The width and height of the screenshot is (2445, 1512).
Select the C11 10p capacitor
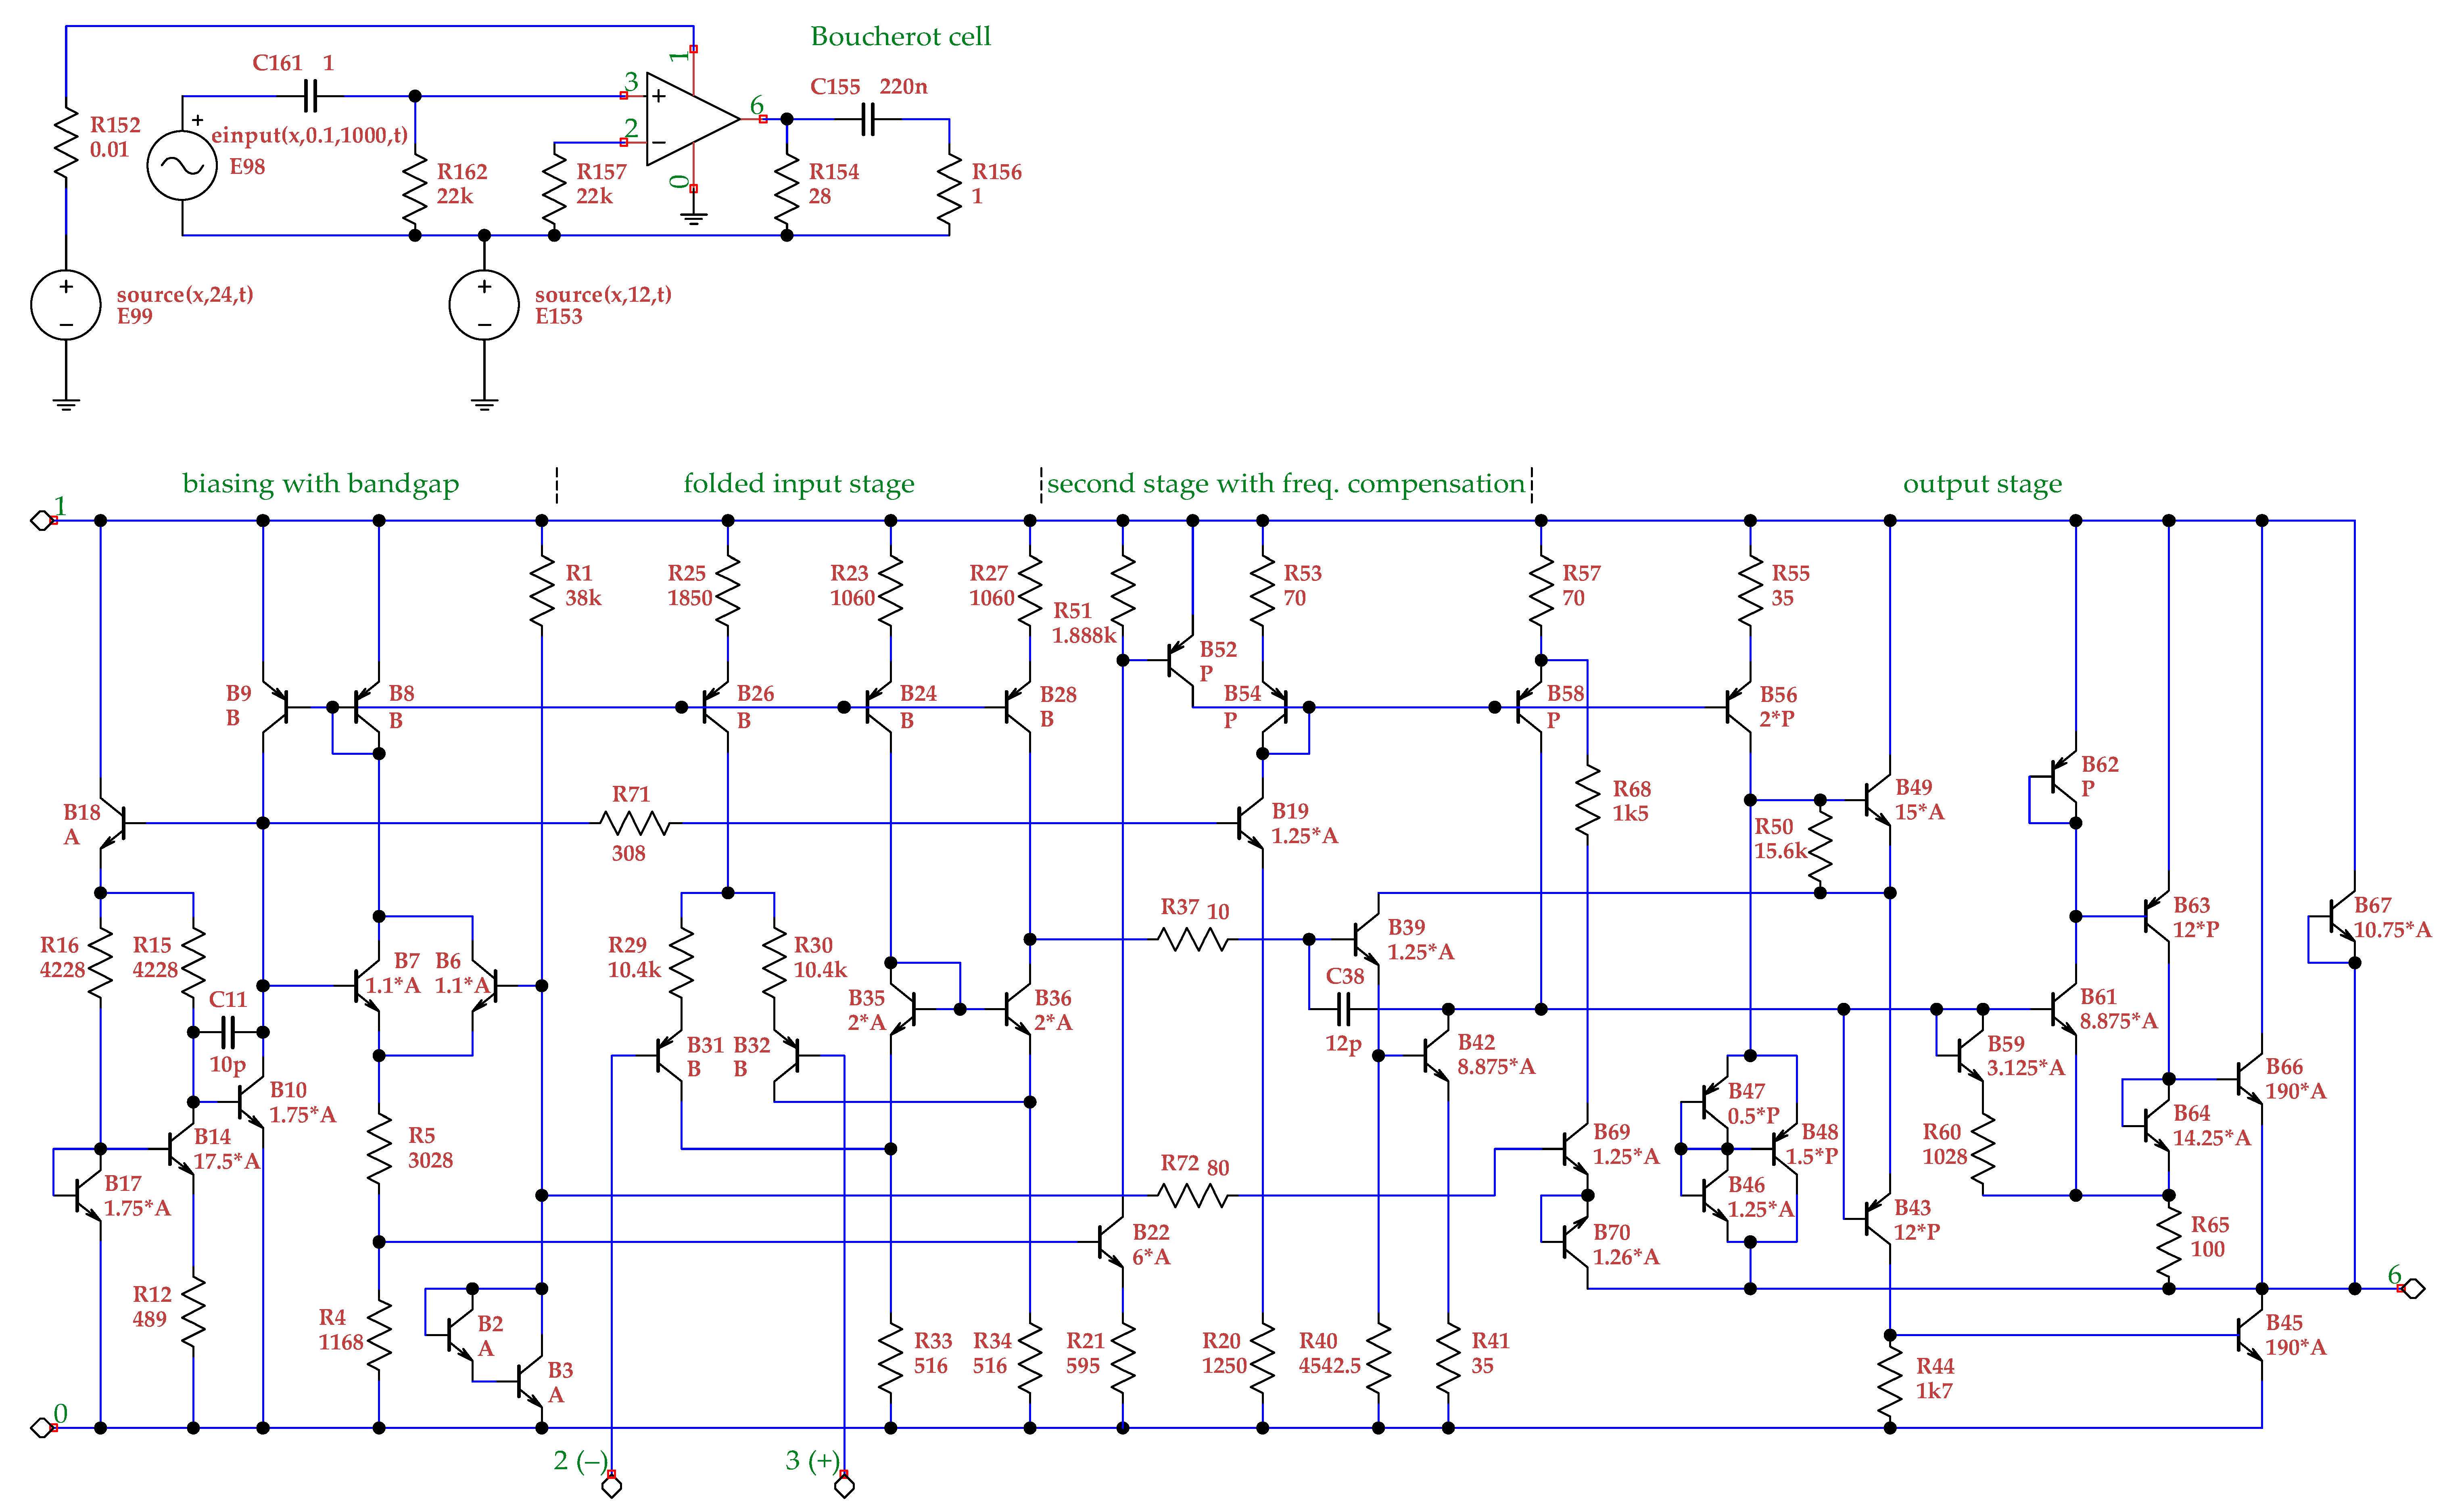coord(228,1032)
